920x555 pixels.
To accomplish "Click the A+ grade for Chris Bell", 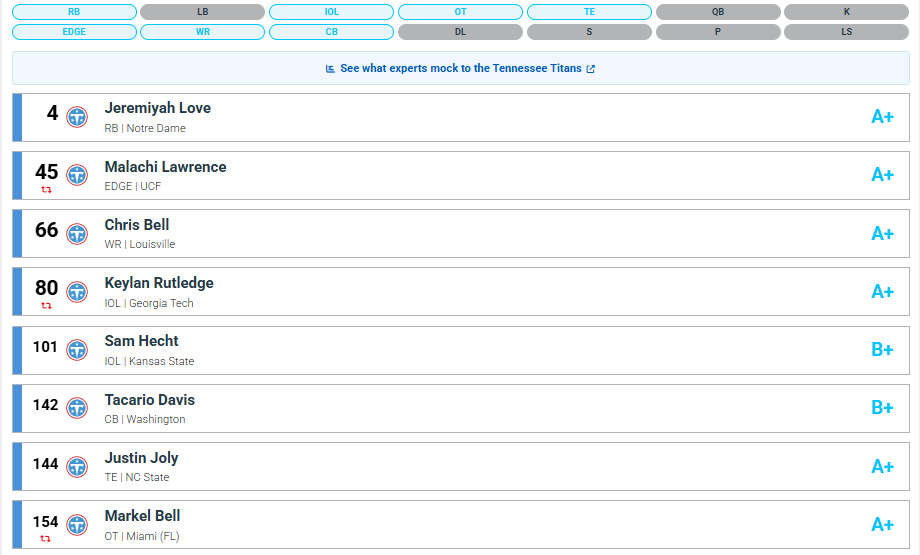I will pyautogui.click(x=882, y=233).
